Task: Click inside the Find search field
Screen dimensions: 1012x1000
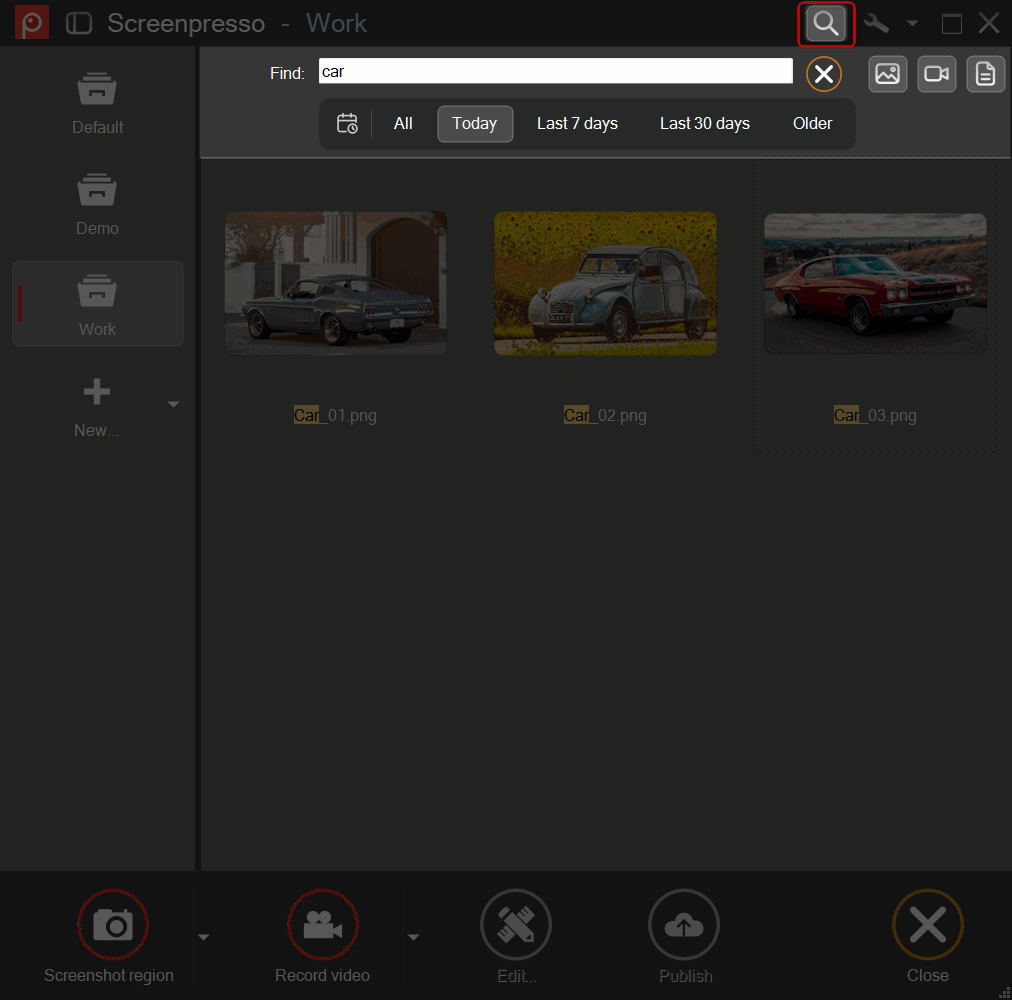Action: tap(556, 71)
